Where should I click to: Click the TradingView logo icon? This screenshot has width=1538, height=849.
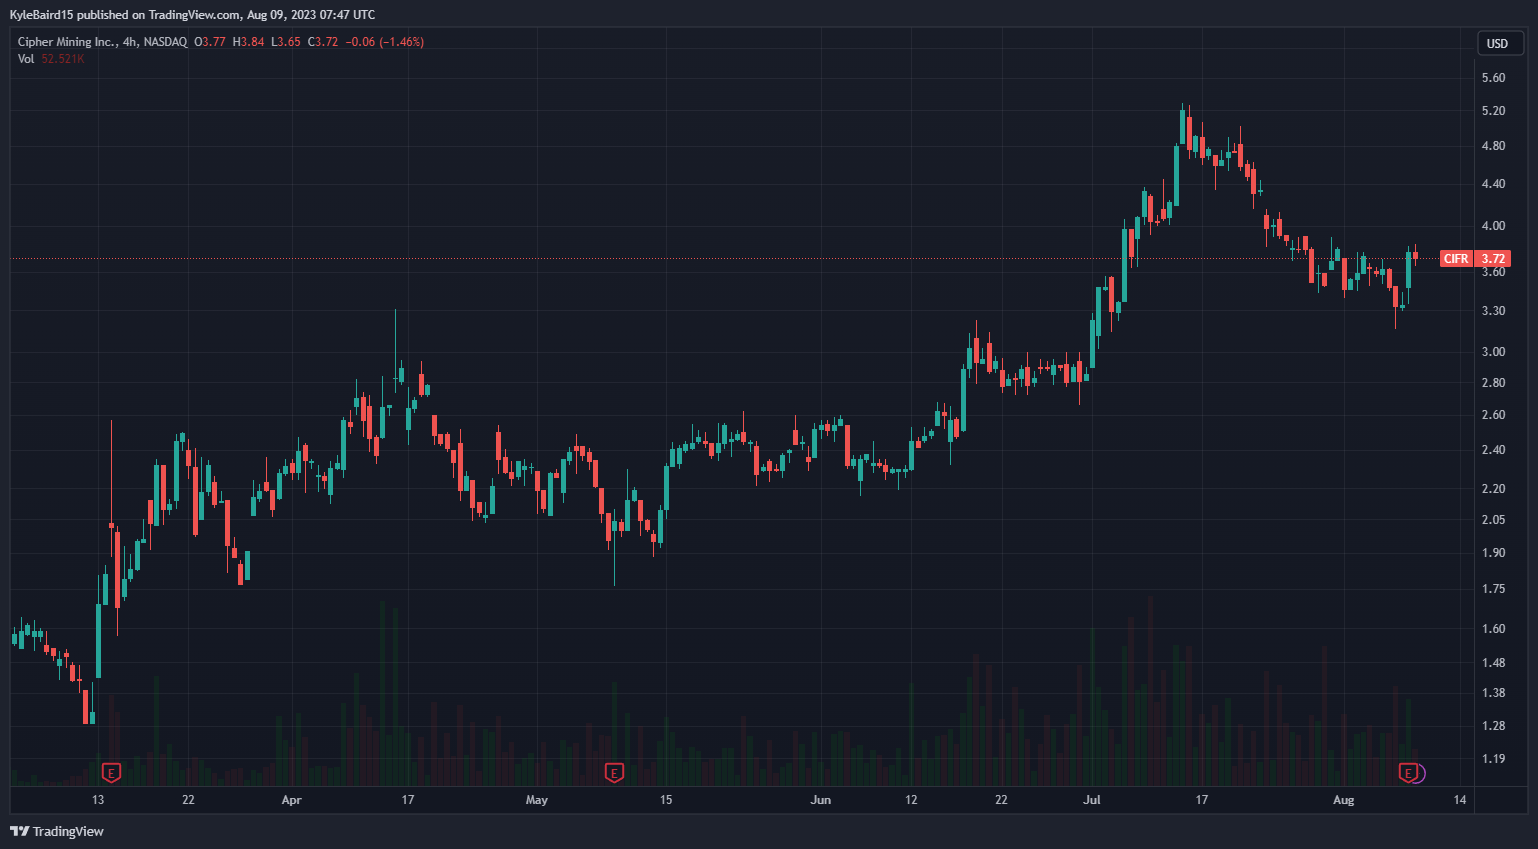click(x=17, y=831)
